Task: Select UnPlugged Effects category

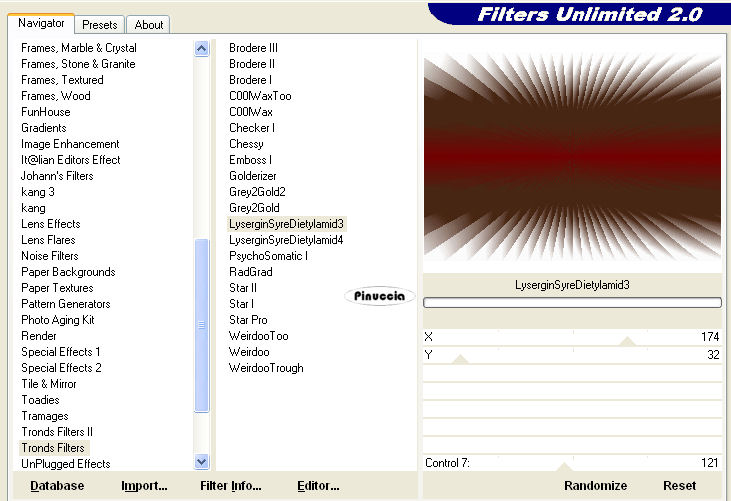Action: click(x=66, y=464)
